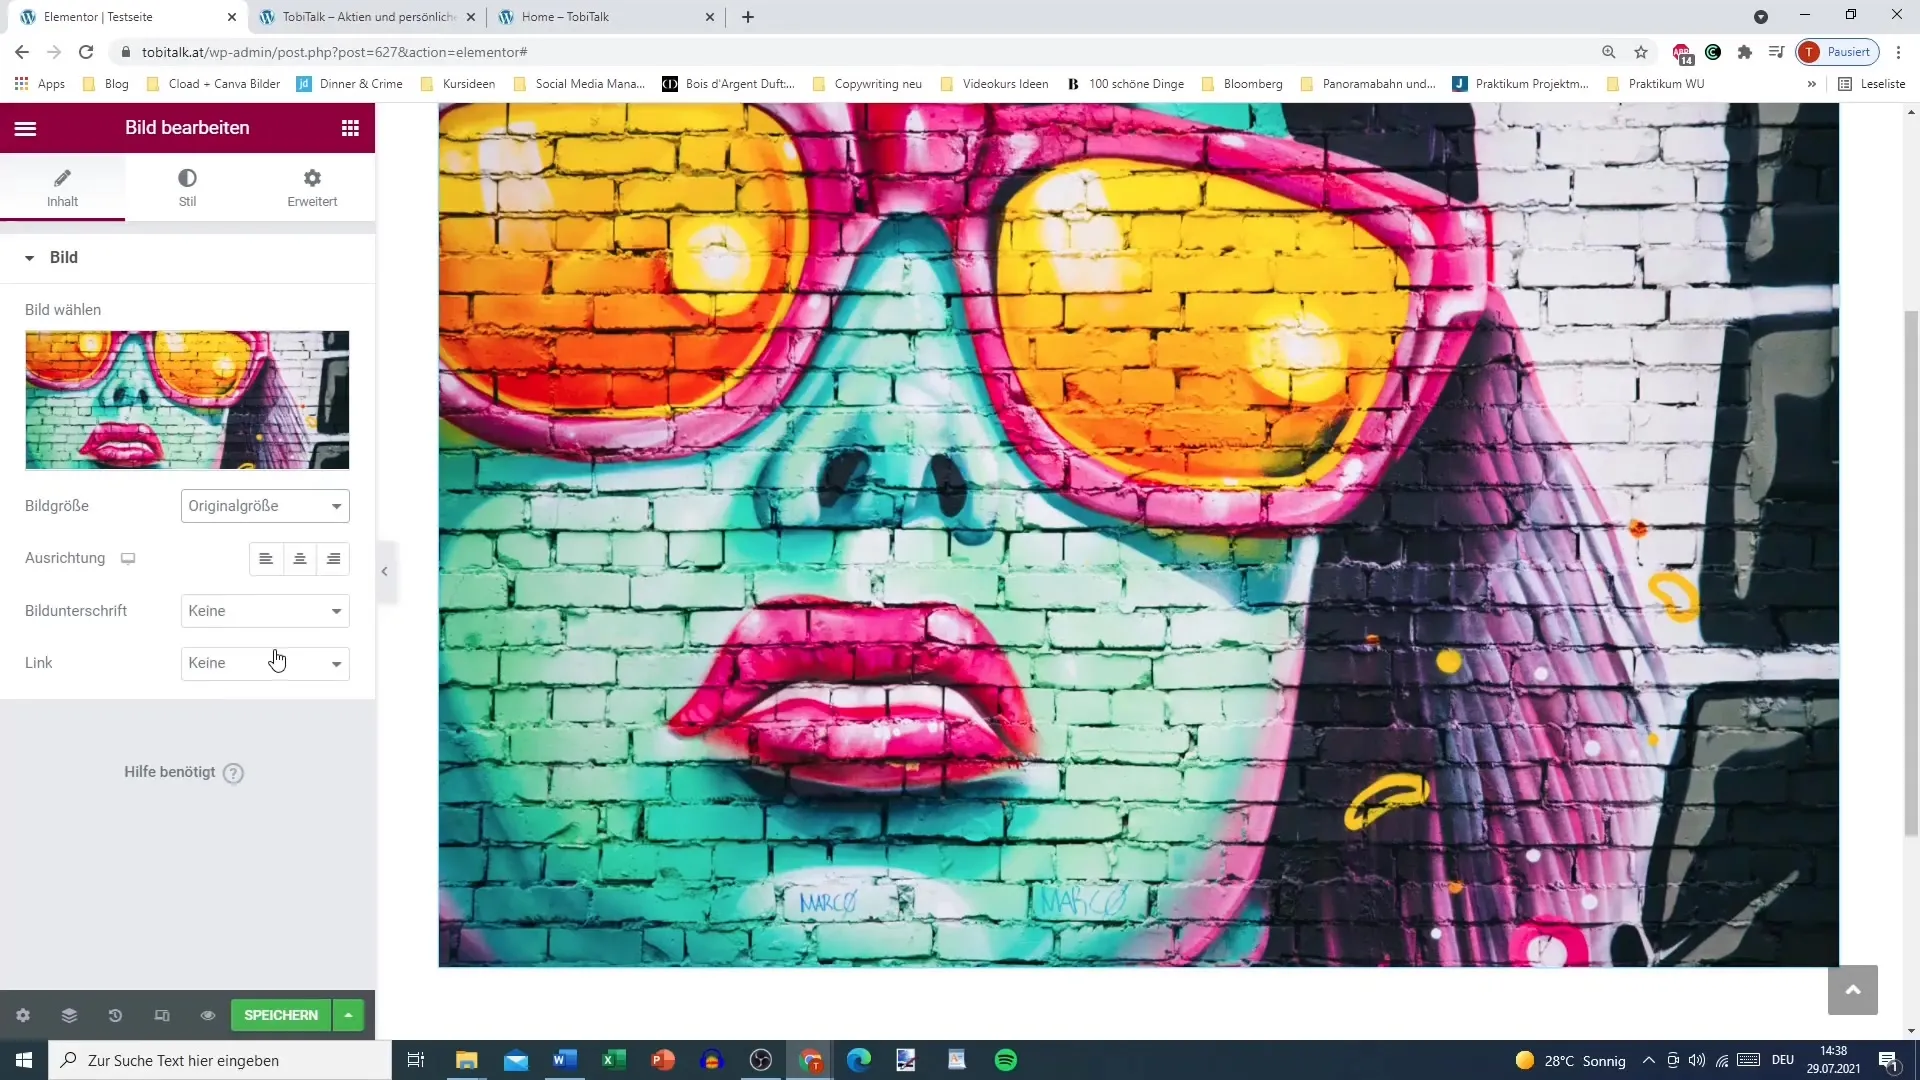Expand save options arrow

point(348,1015)
